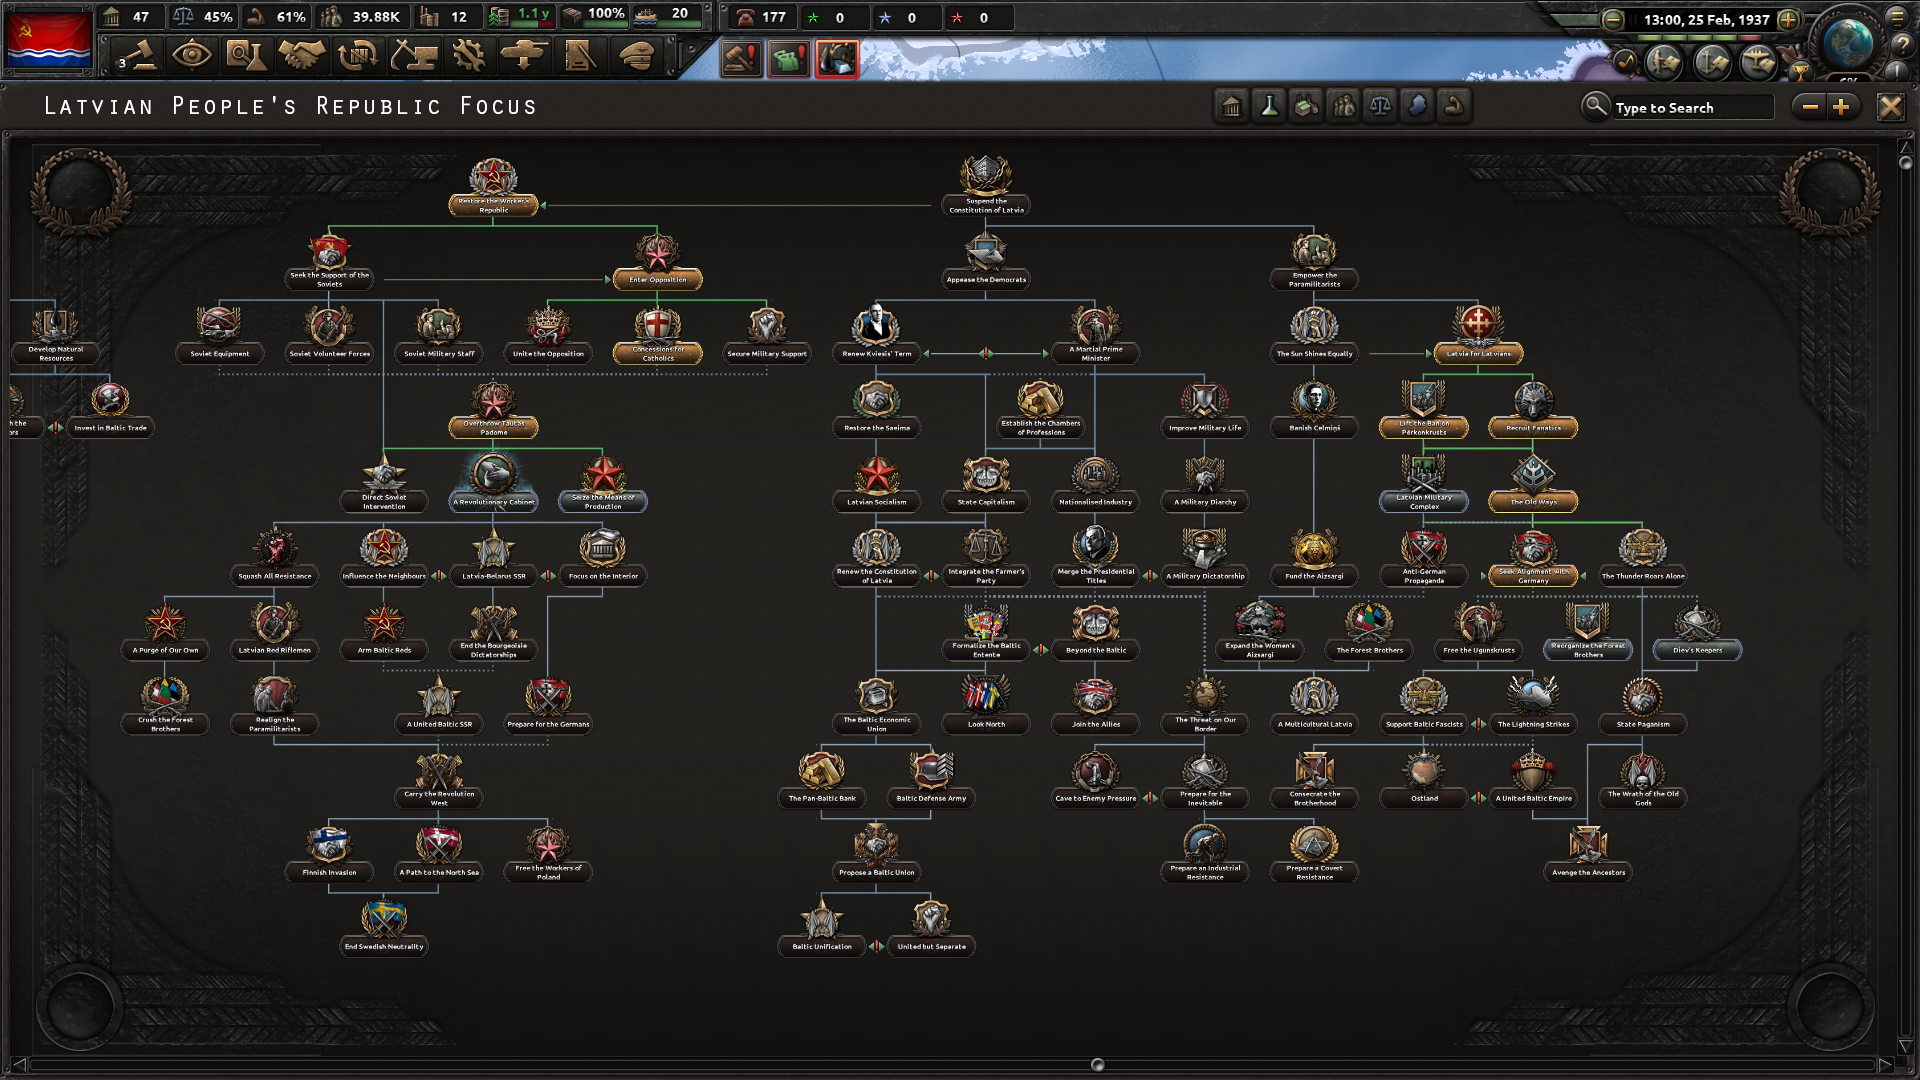
Task: Click the horizontal scrollbar right arrow
Action: 1884,1064
